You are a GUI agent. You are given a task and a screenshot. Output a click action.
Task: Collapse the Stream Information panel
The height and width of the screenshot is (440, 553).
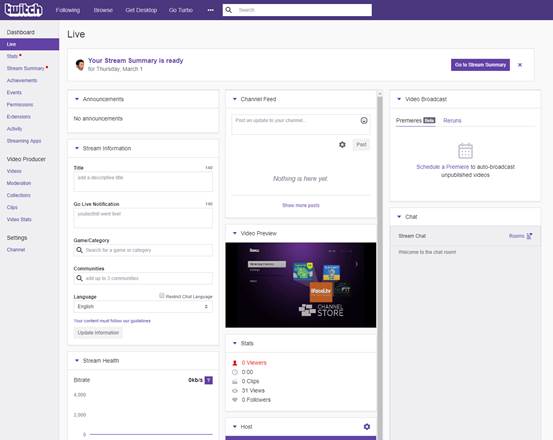point(77,148)
